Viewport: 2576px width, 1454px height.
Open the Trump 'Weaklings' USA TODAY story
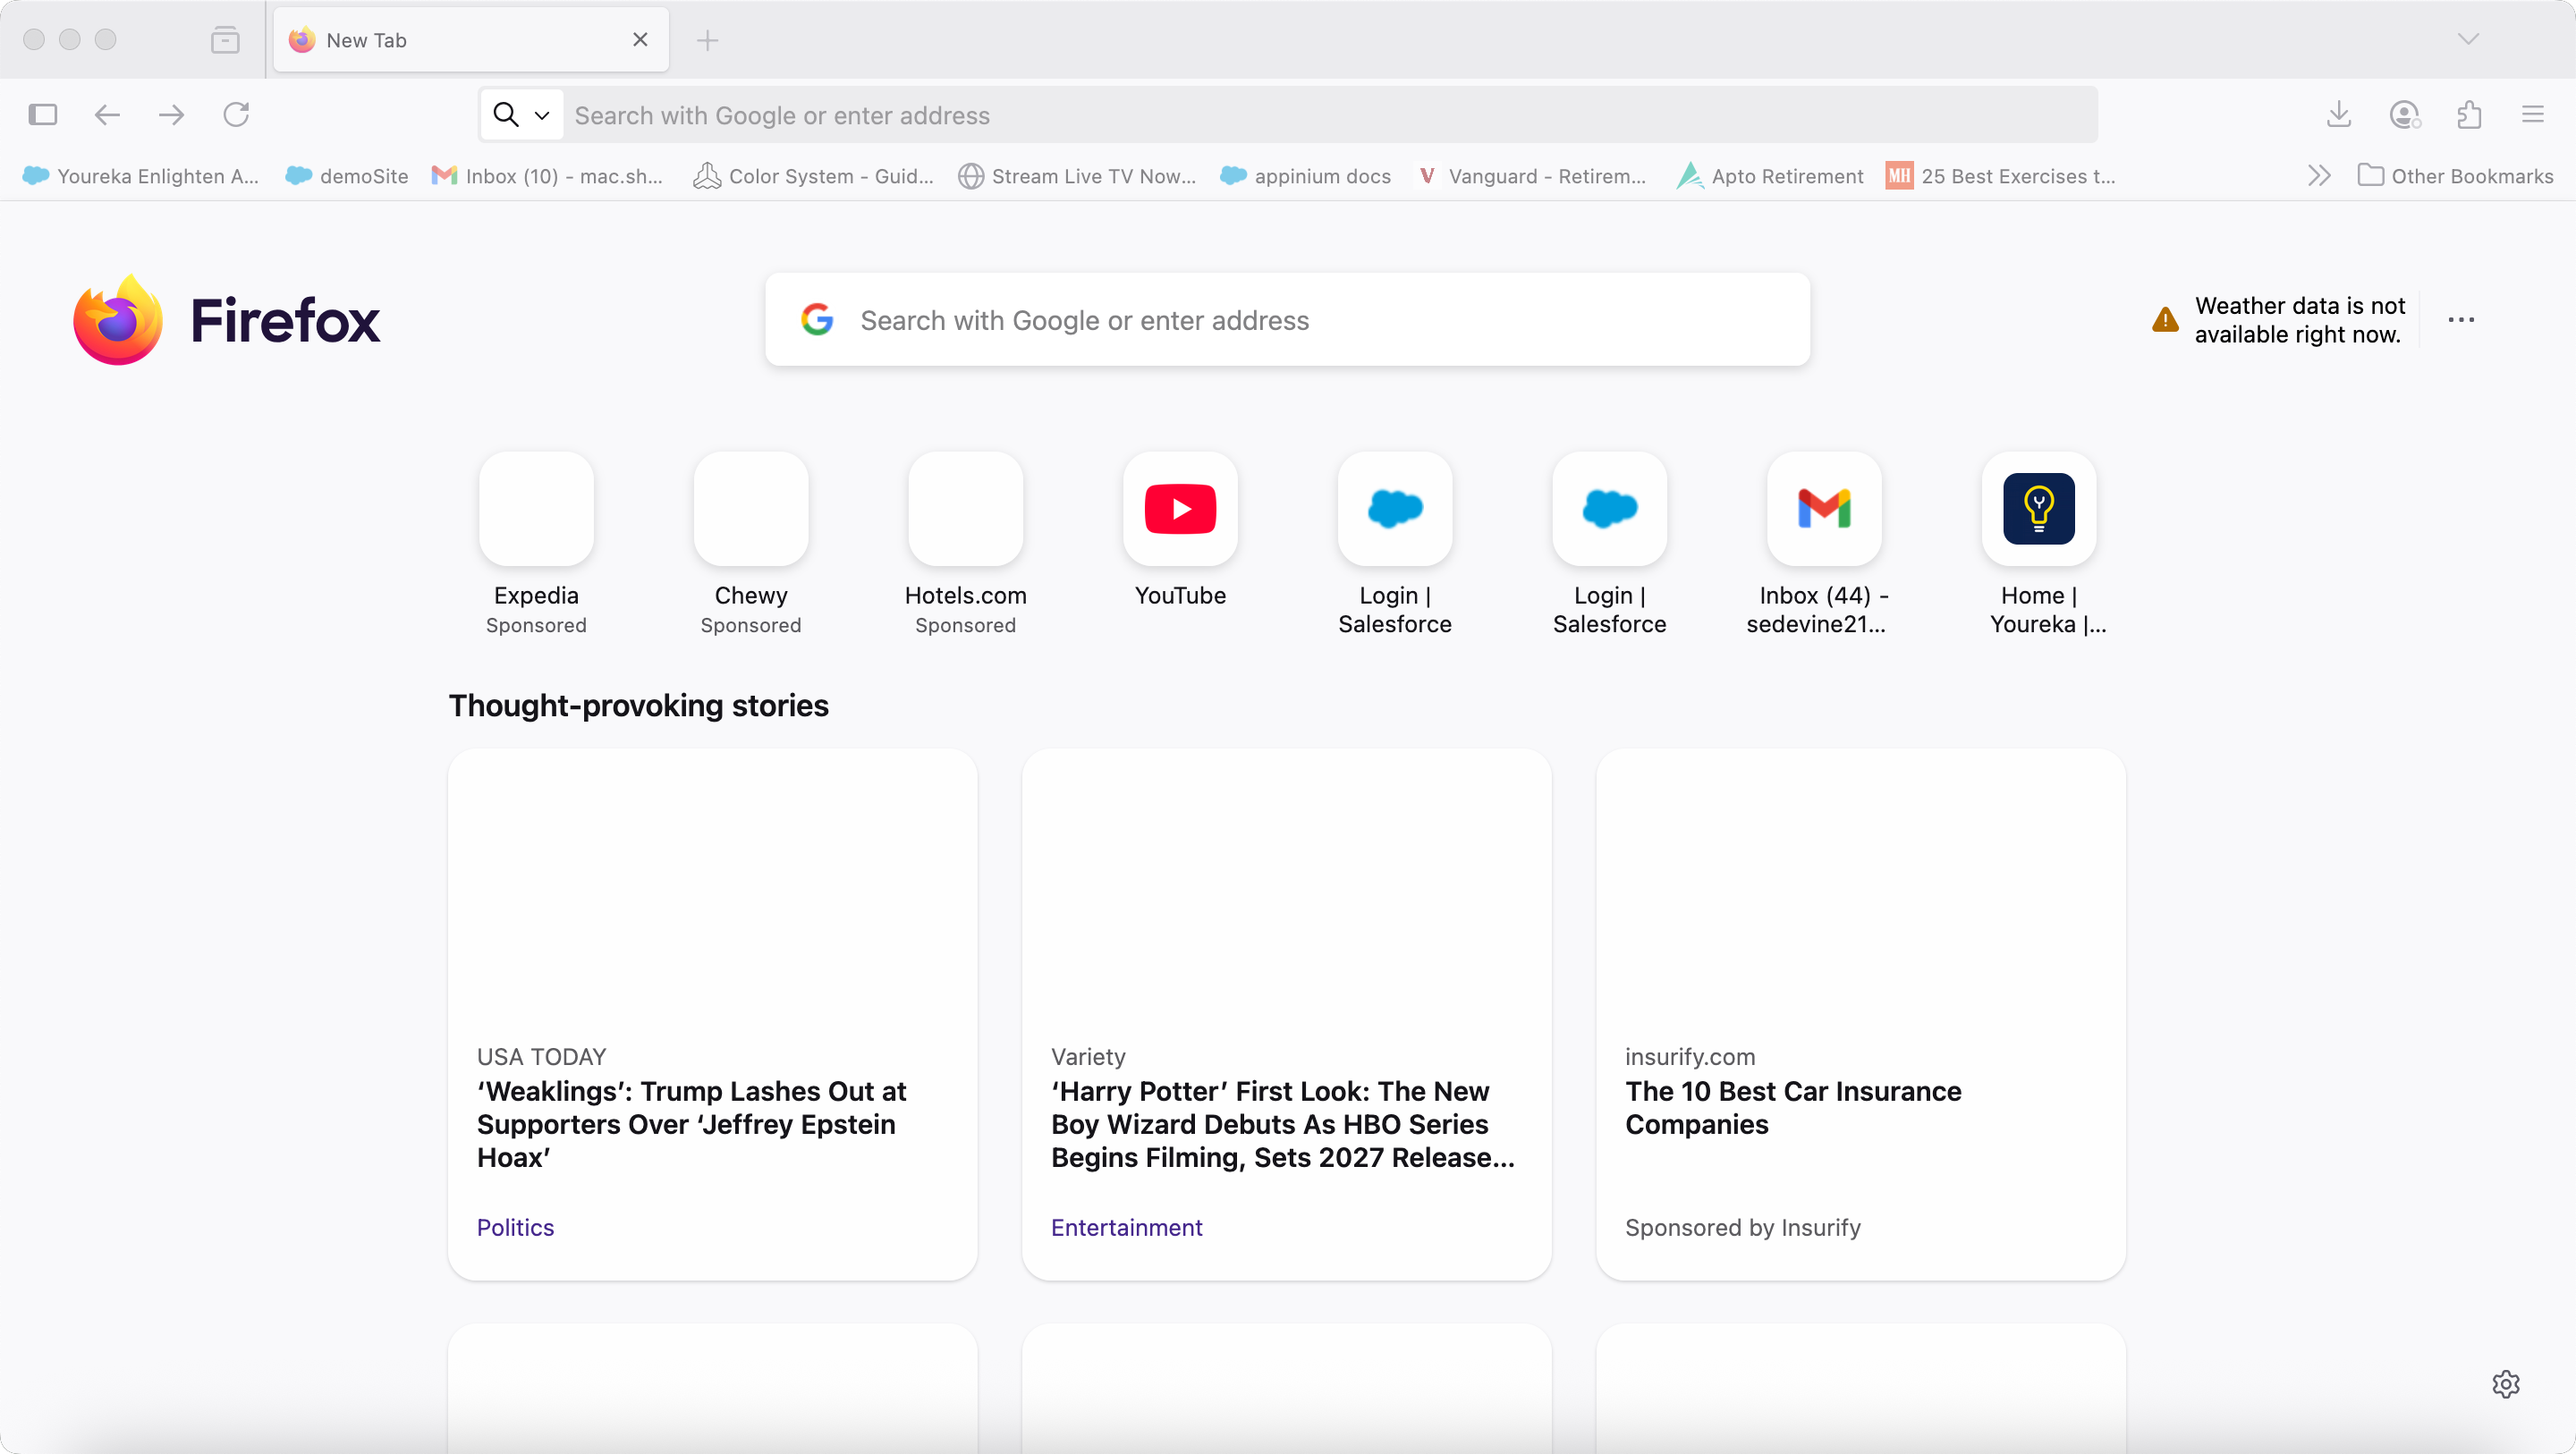(712, 1015)
